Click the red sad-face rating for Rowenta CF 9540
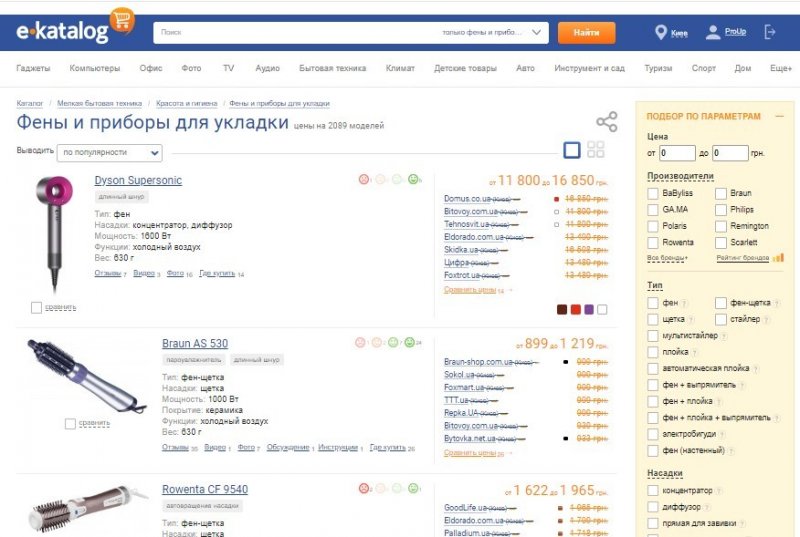The width and height of the screenshot is (800, 537). 363,488
